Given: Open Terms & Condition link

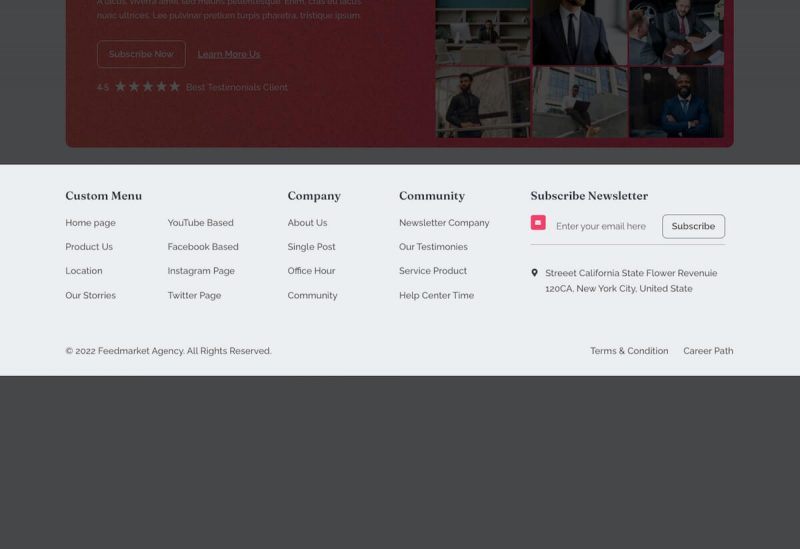Looking at the screenshot, I should 629,351.
